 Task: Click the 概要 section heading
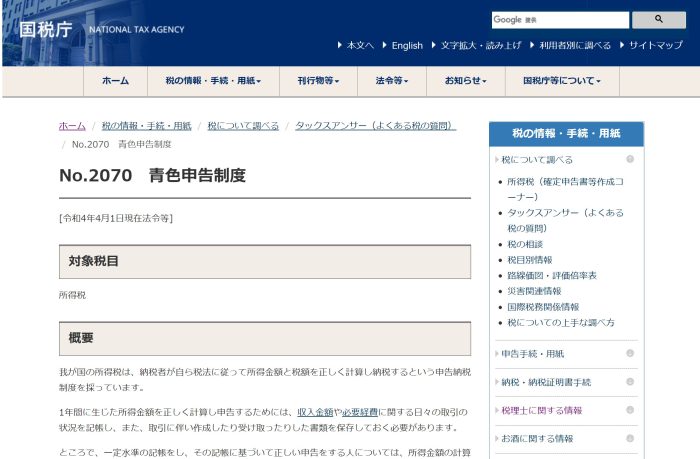[x=81, y=338]
